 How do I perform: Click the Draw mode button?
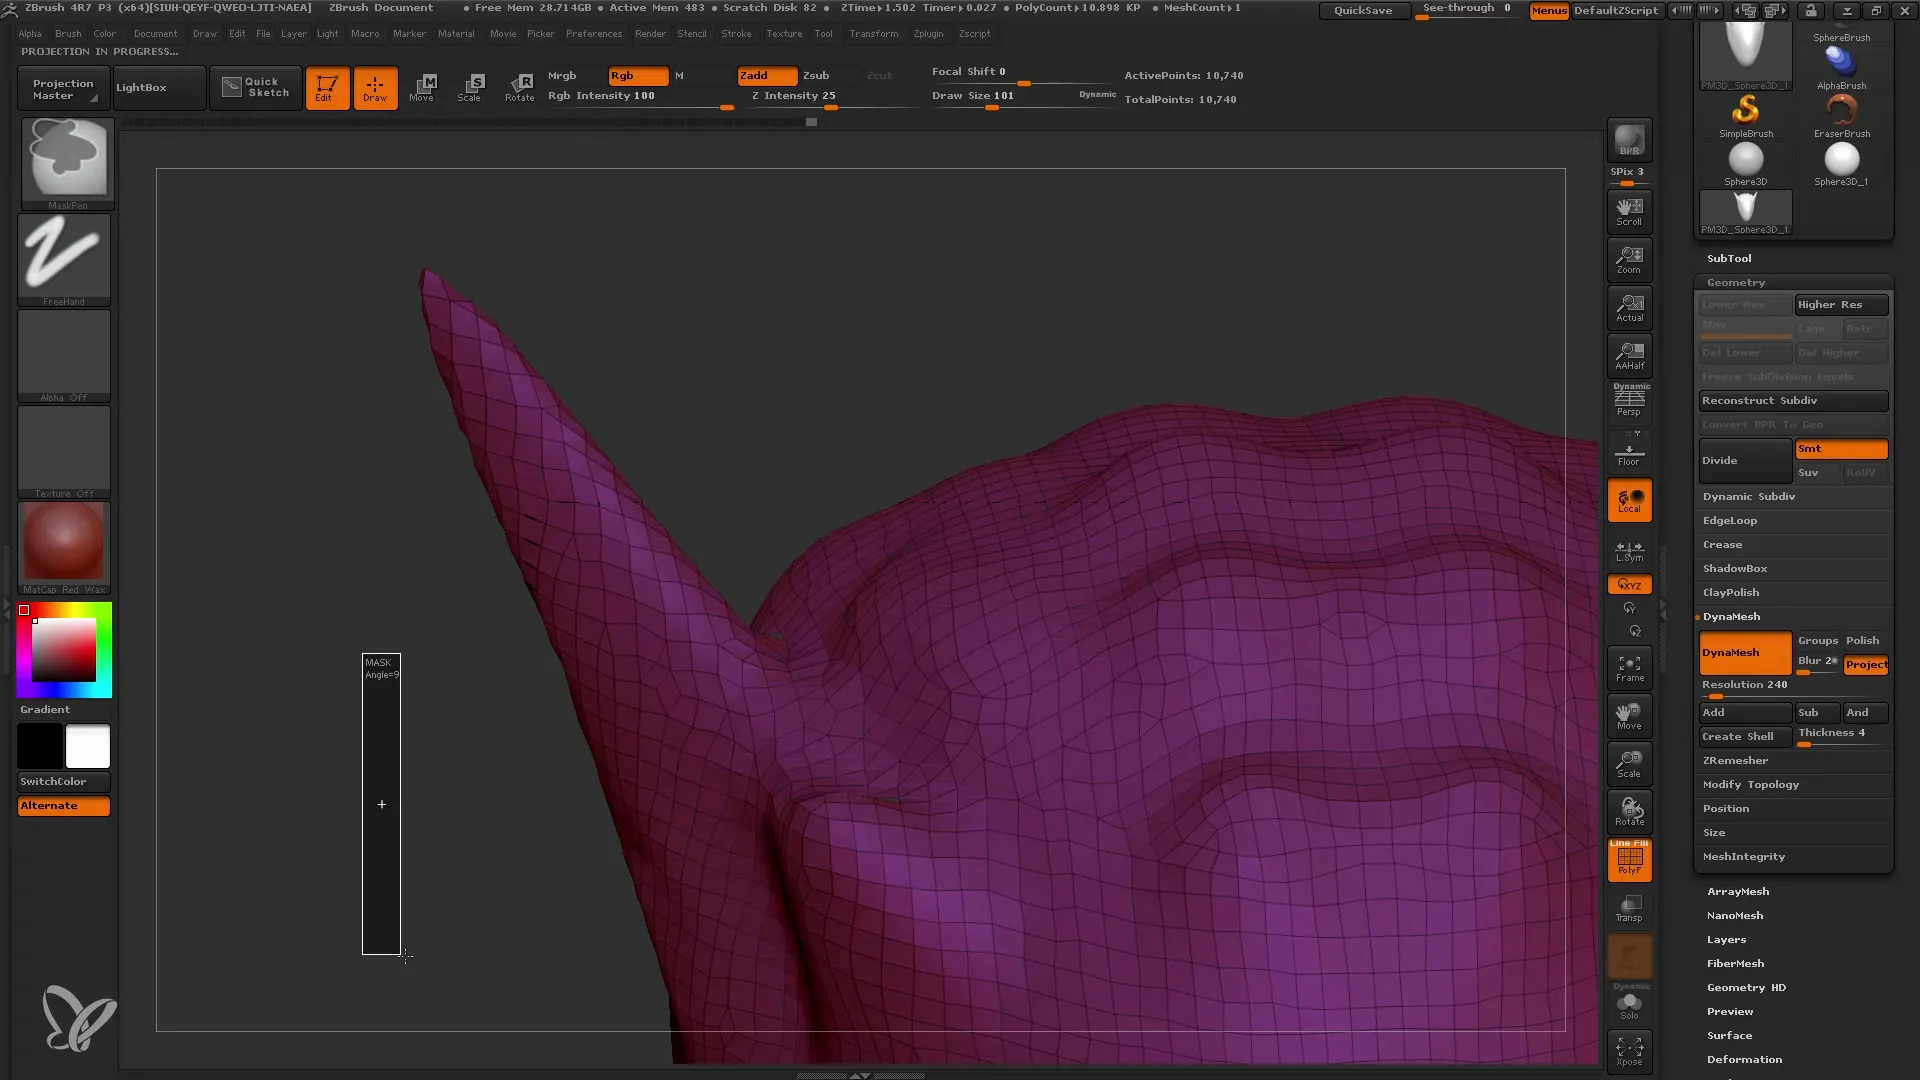375,87
